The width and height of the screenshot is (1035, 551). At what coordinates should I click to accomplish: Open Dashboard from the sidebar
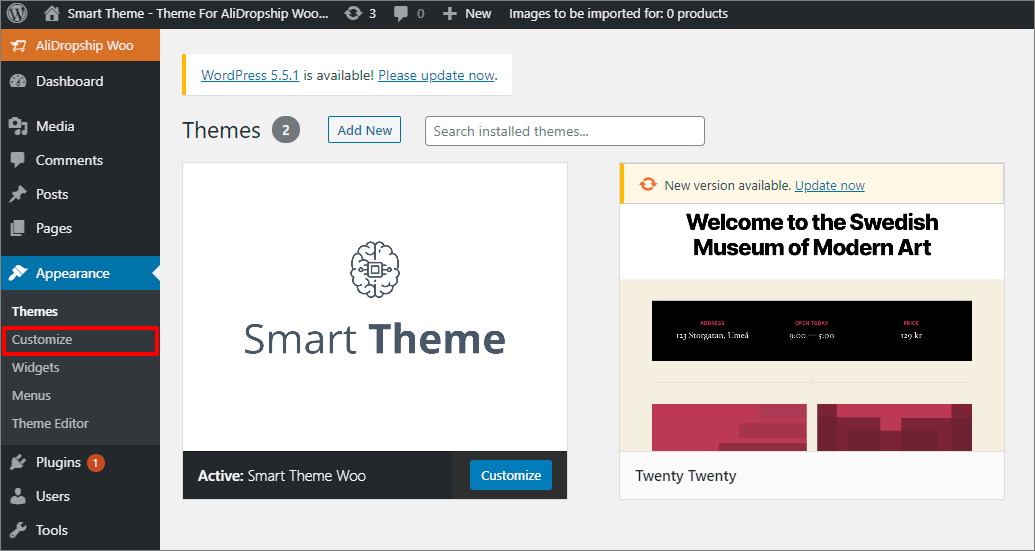tap(69, 81)
